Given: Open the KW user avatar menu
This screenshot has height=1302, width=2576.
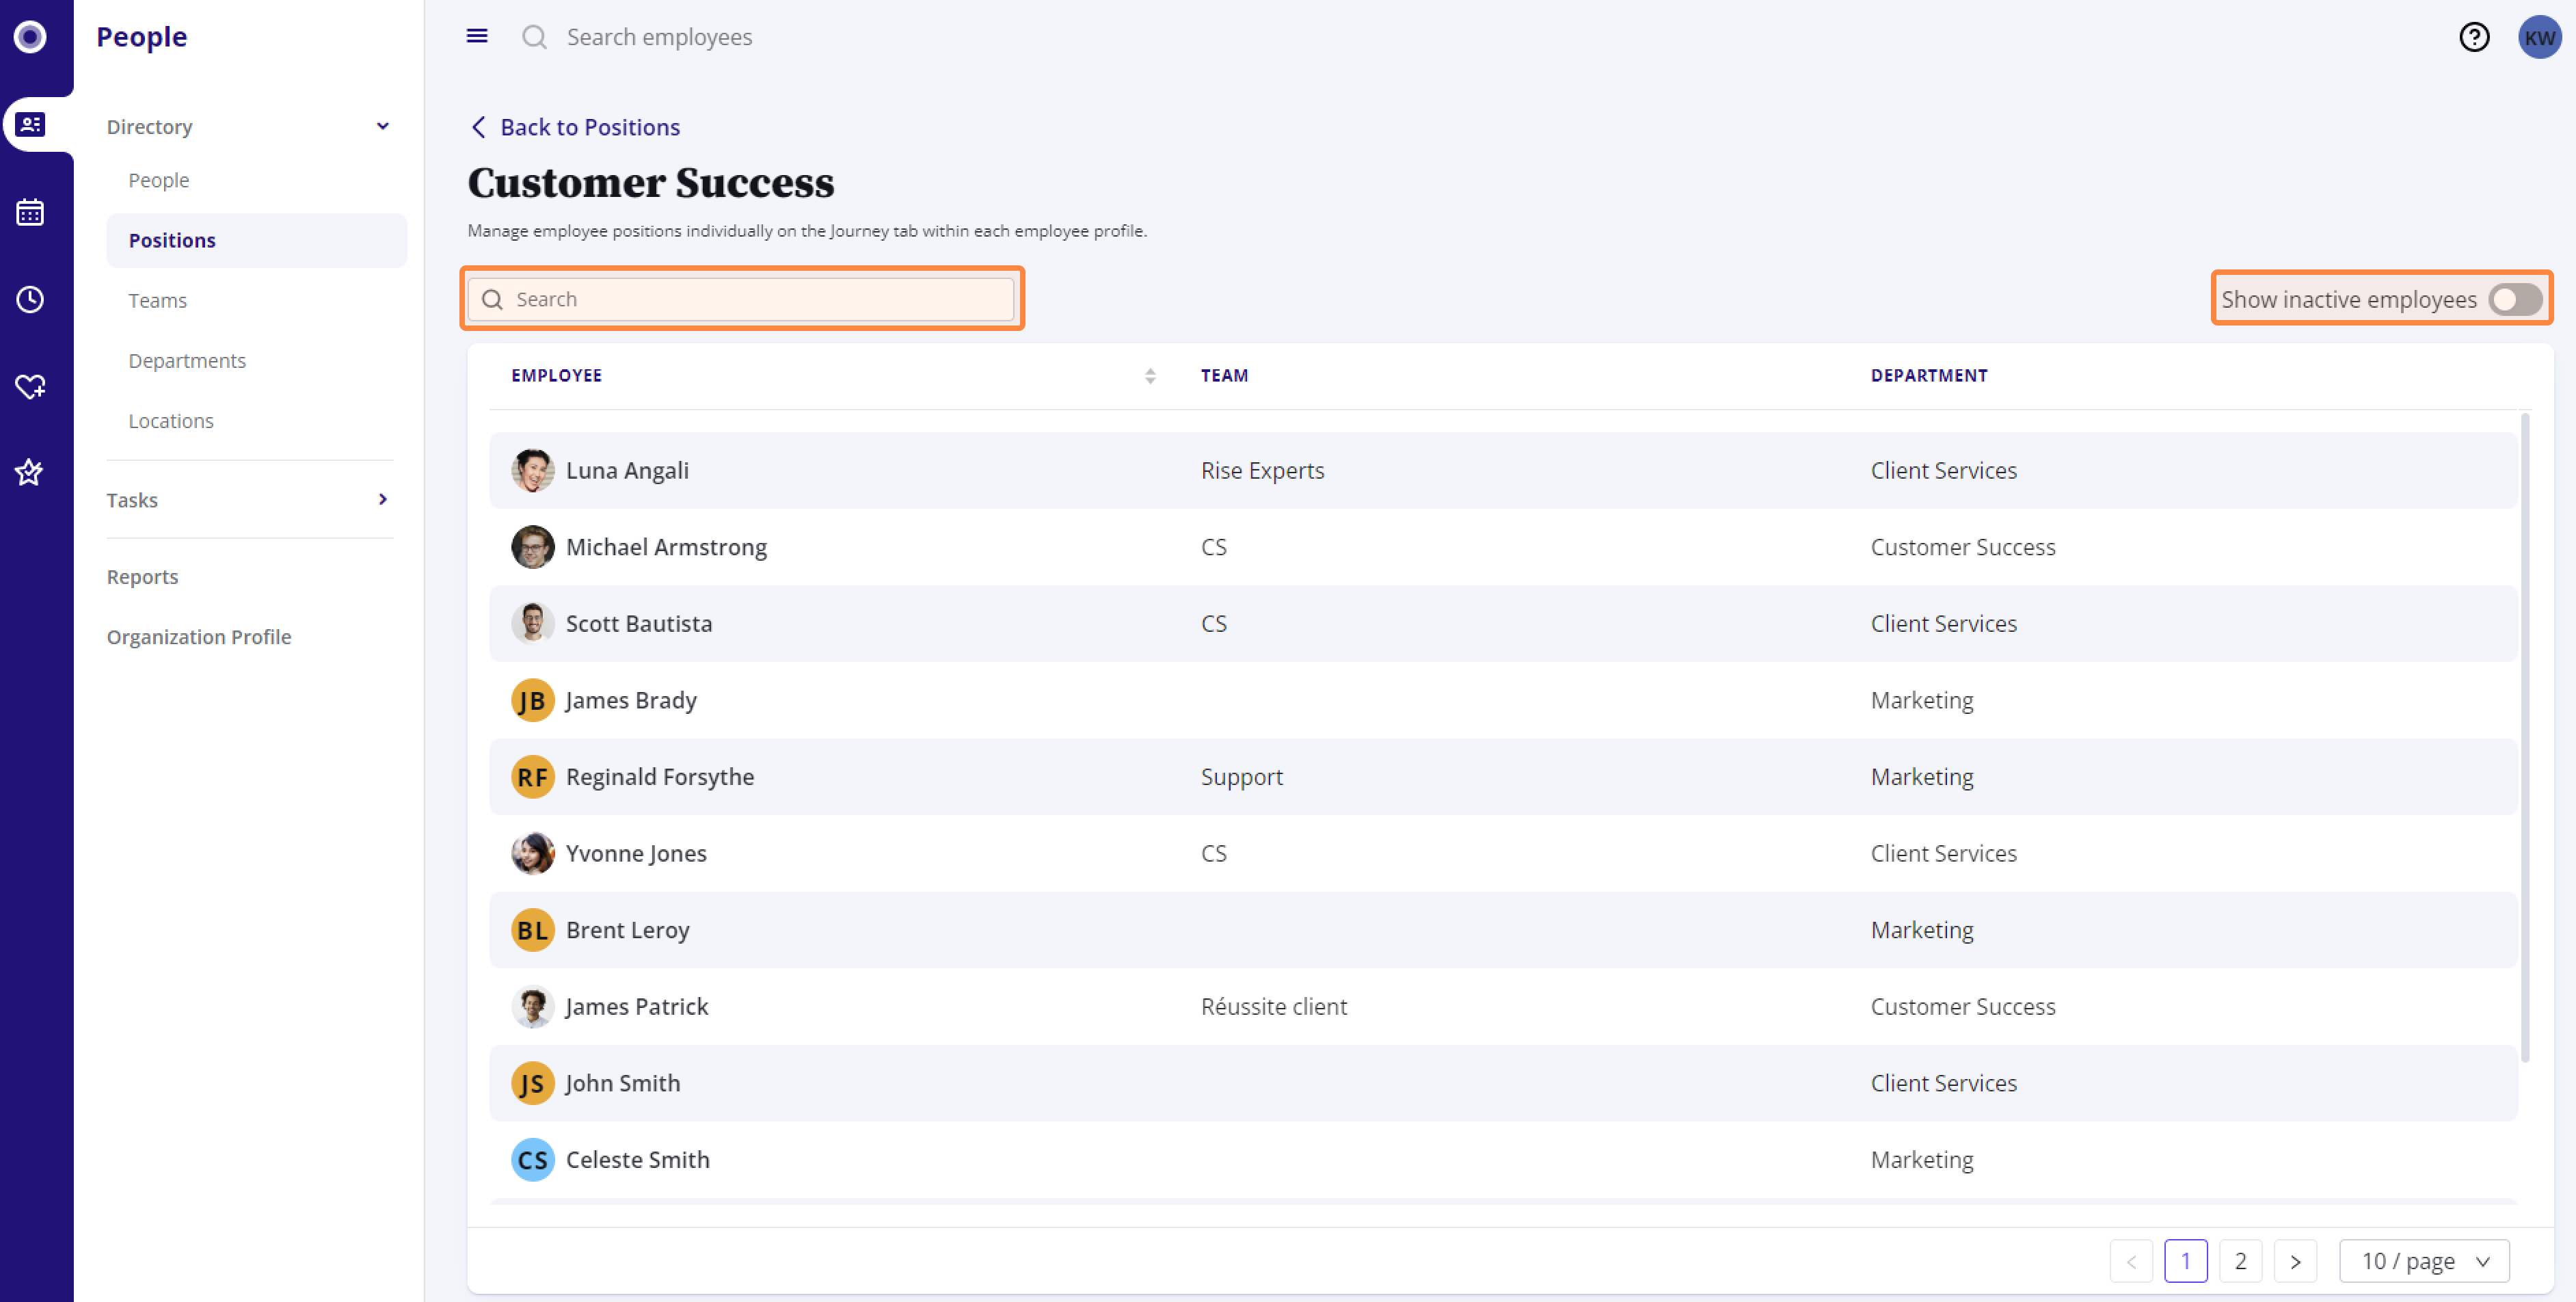Looking at the screenshot, I should (2539, 37).
